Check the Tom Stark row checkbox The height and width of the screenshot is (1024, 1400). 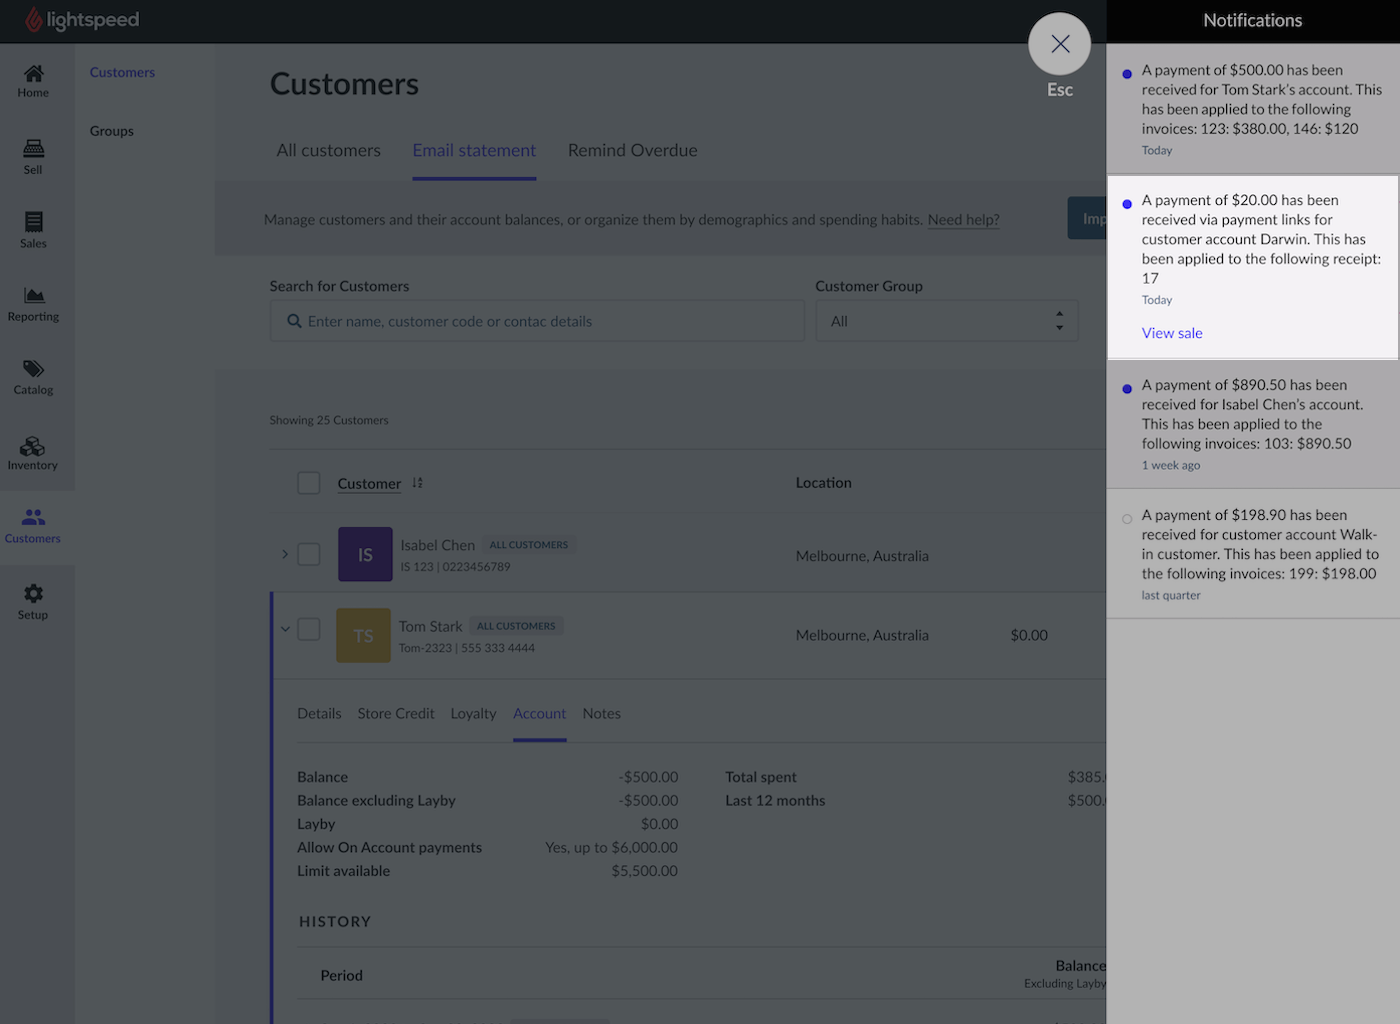pyautogui.click(x=309, y=629)
